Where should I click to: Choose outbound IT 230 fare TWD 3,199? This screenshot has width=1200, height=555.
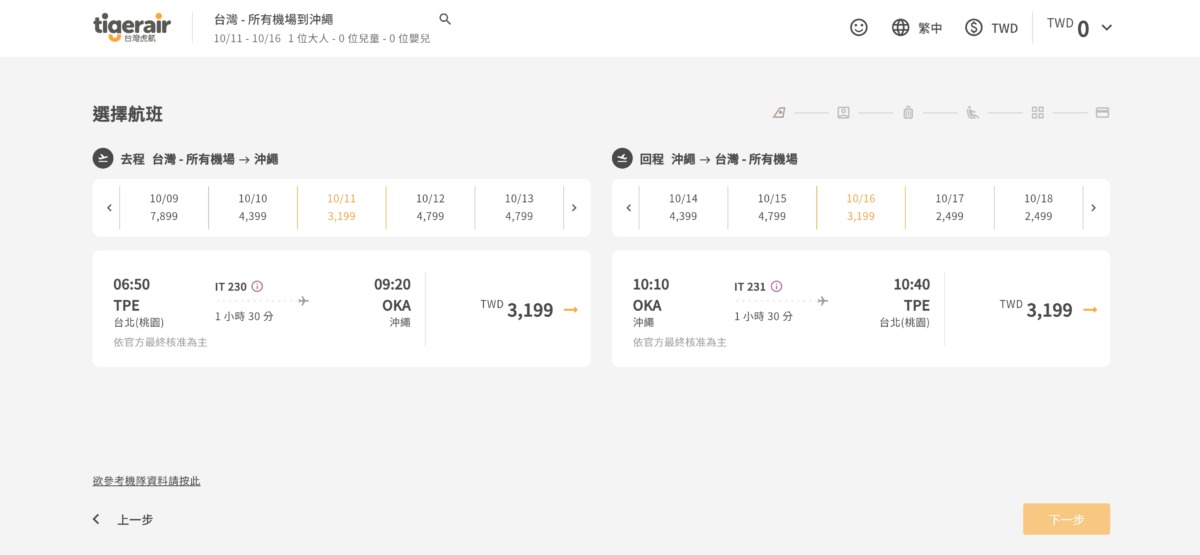point(529,310)
